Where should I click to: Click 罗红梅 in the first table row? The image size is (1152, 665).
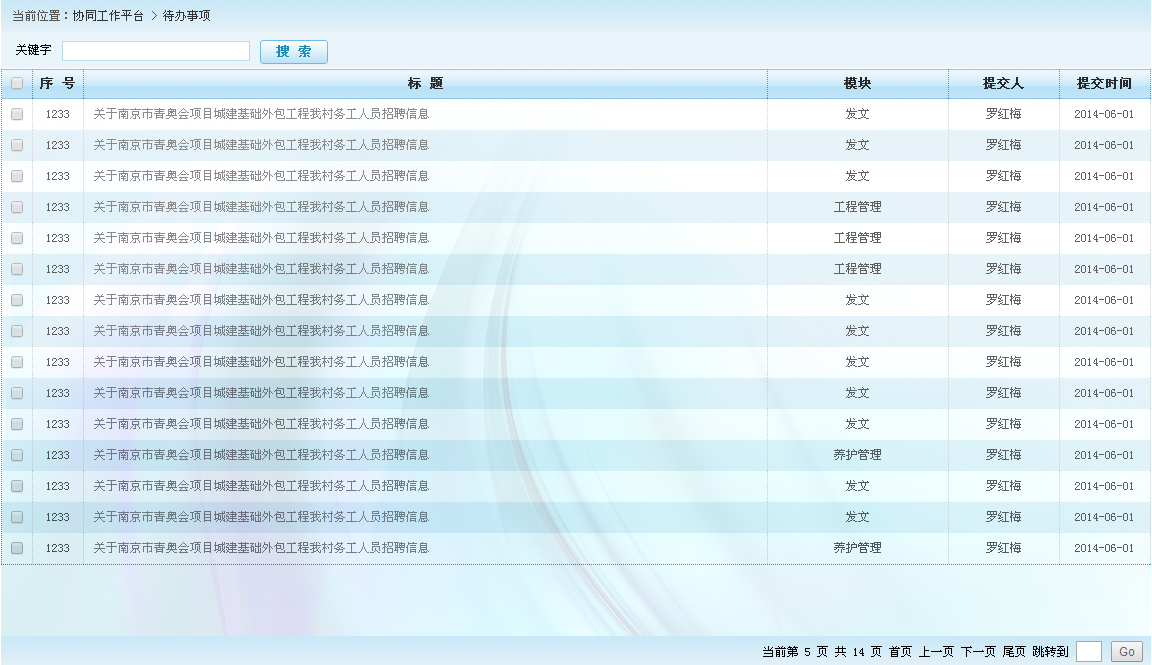pyautogui.click(x=1004, y=114)
